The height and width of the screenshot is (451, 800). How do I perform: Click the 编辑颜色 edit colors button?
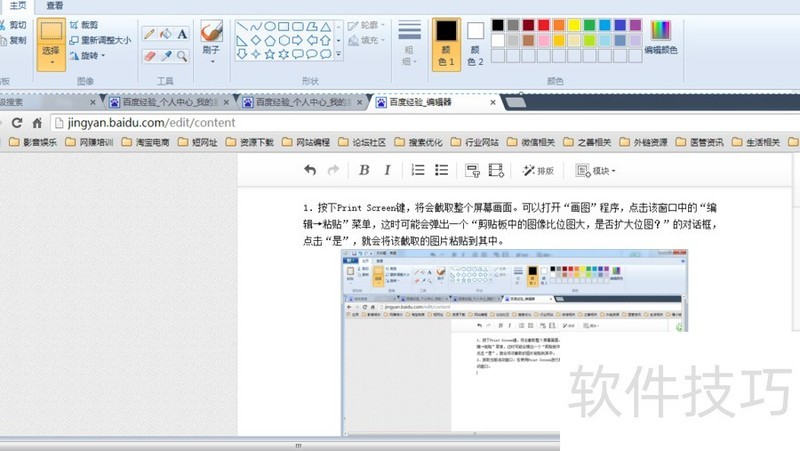(x=661, y=37)
